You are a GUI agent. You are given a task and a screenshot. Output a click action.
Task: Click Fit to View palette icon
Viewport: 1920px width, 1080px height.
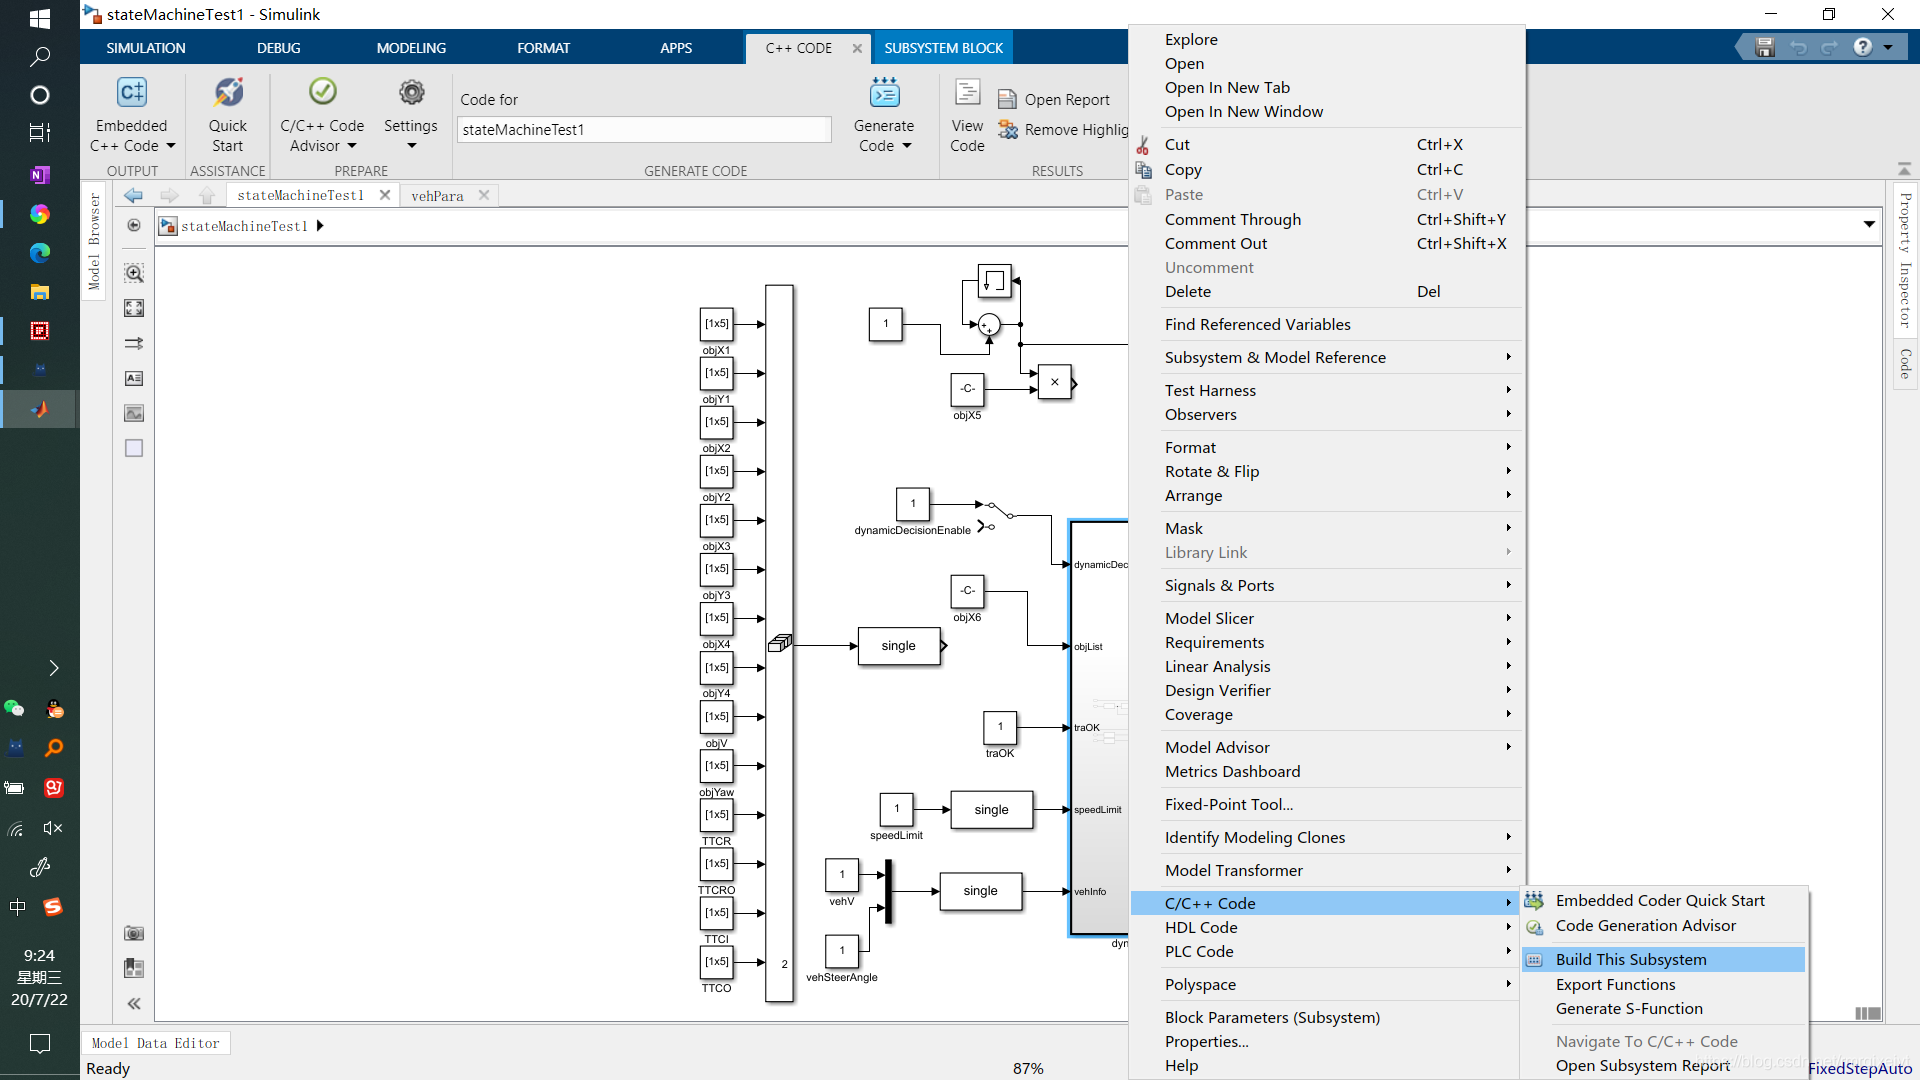point(134,308)
